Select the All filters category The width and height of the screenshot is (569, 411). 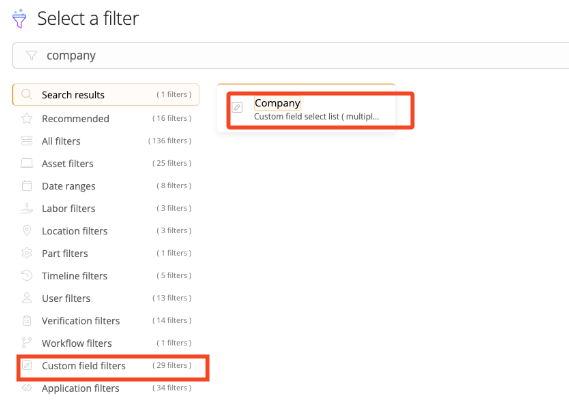pyautogui.click(x=106, y=141)
